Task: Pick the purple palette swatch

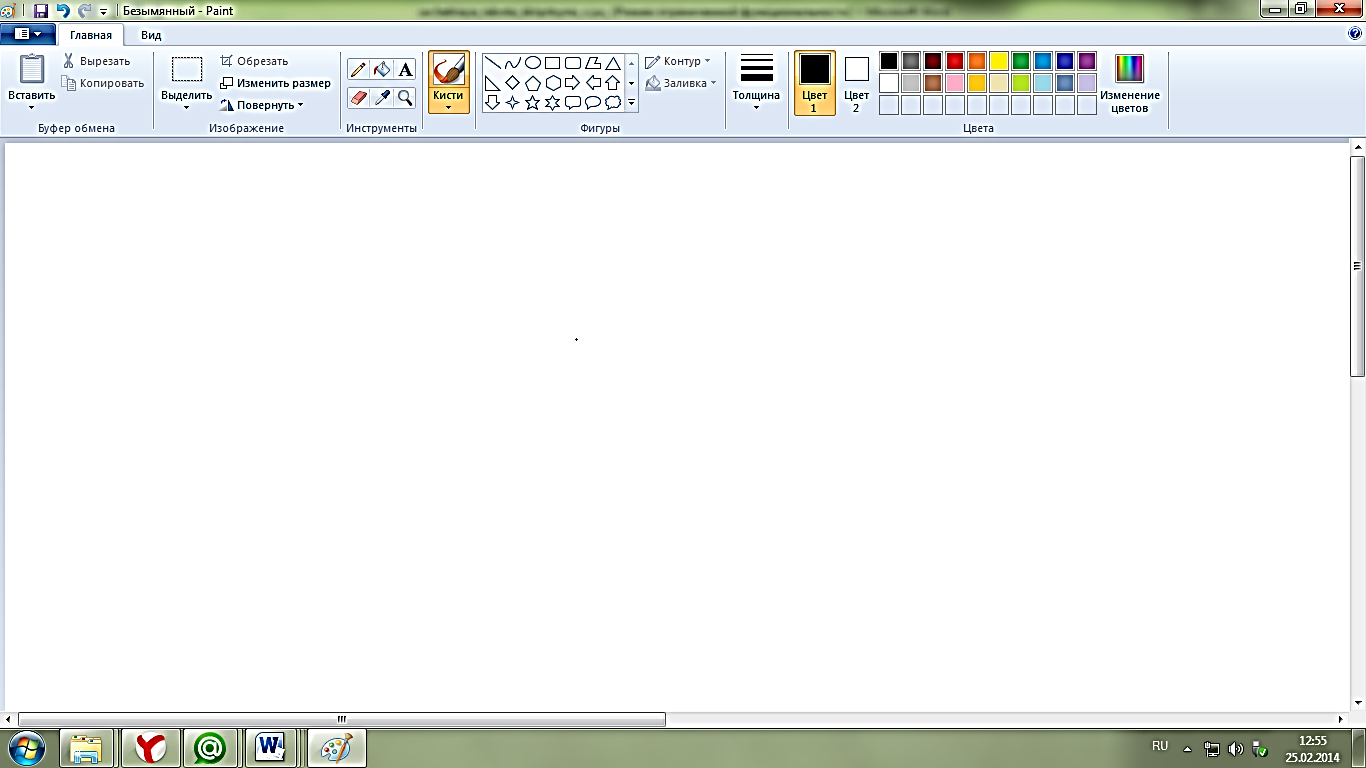Action: [1087, 61]
